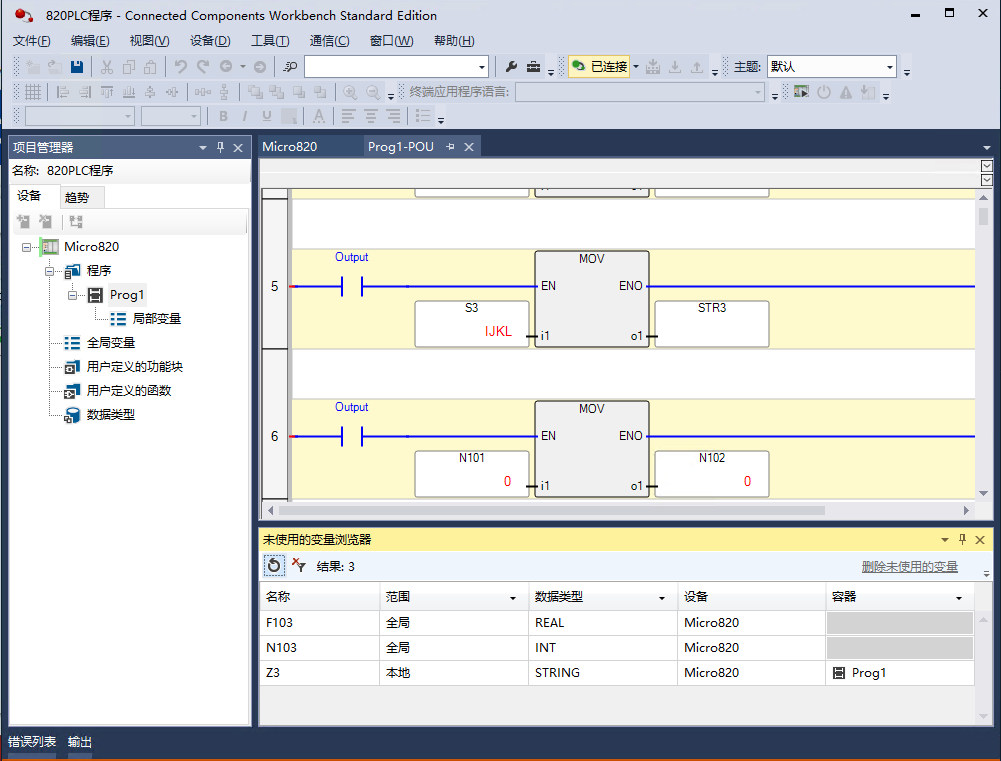Switch to the Micro820 tab
Image resolution: width=1001 pixels, height=761 pixels.
pyautogui.click(x=290, y=147)
